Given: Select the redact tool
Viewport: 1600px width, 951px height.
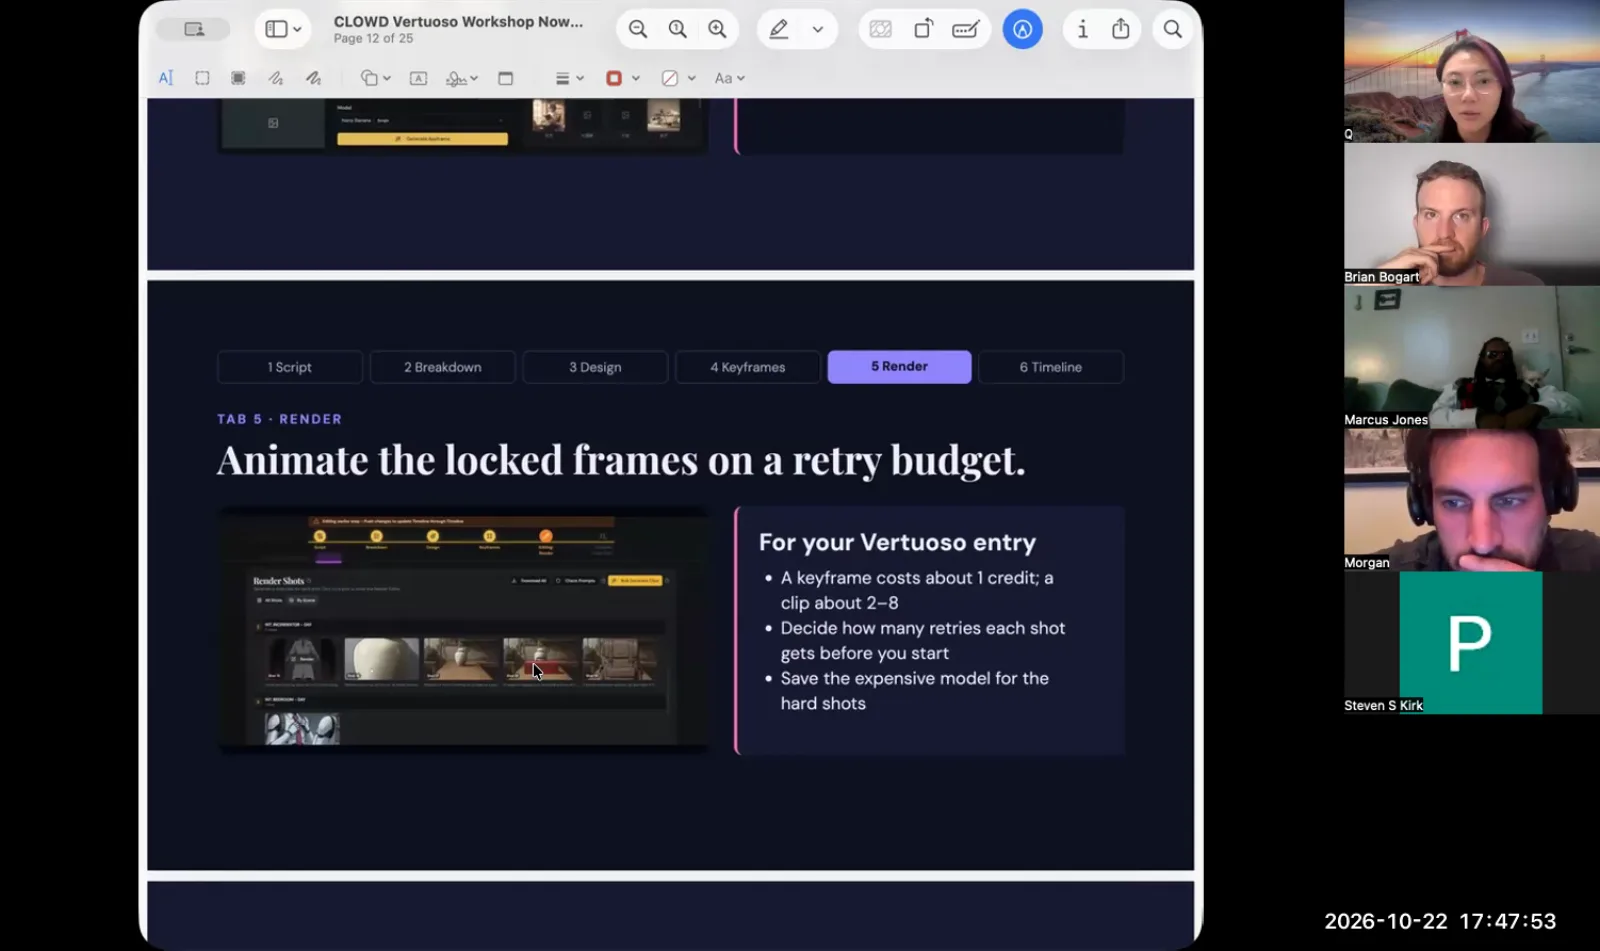Looking at the screenshot, I should pos(238,78).
